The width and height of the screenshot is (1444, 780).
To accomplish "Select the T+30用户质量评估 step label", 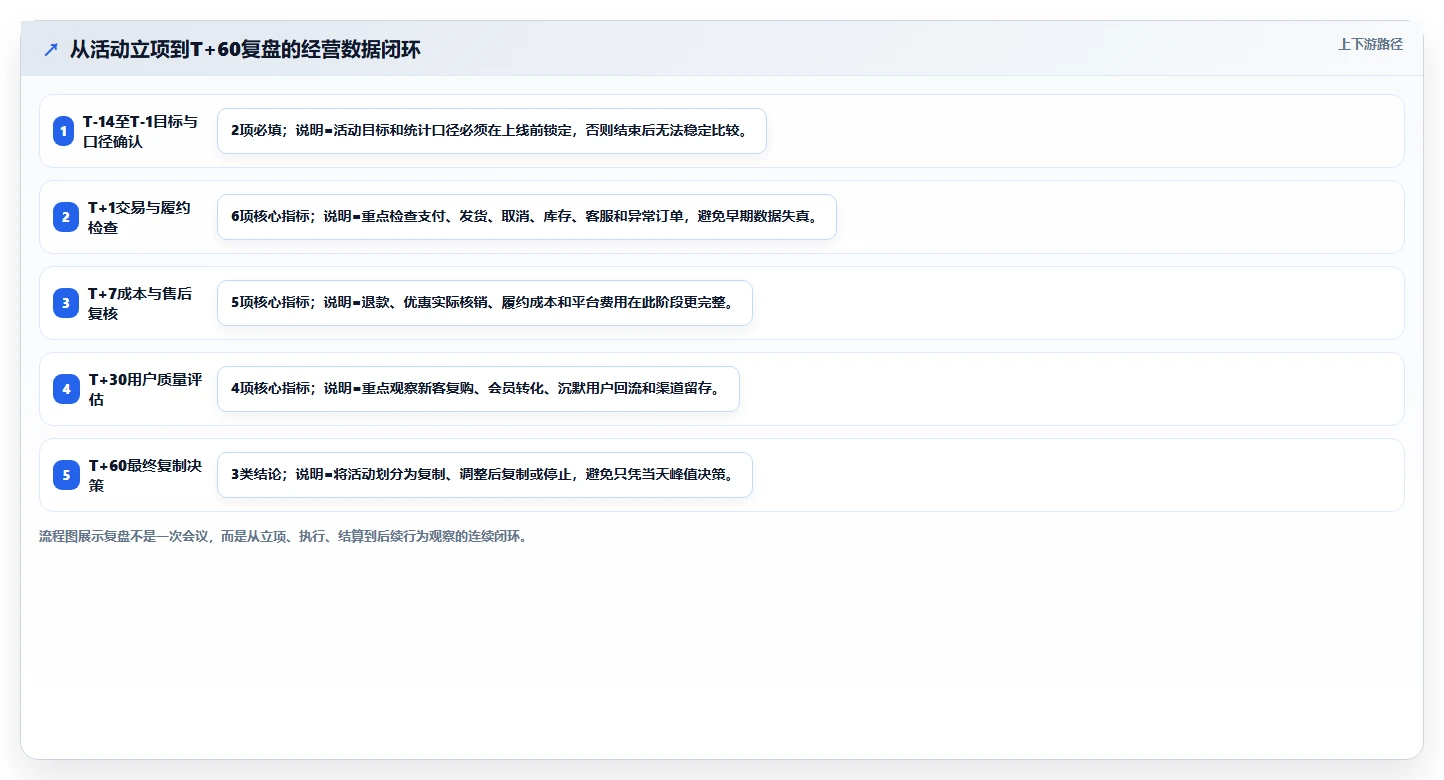I will pyautogui.click(x=146, y=389).
